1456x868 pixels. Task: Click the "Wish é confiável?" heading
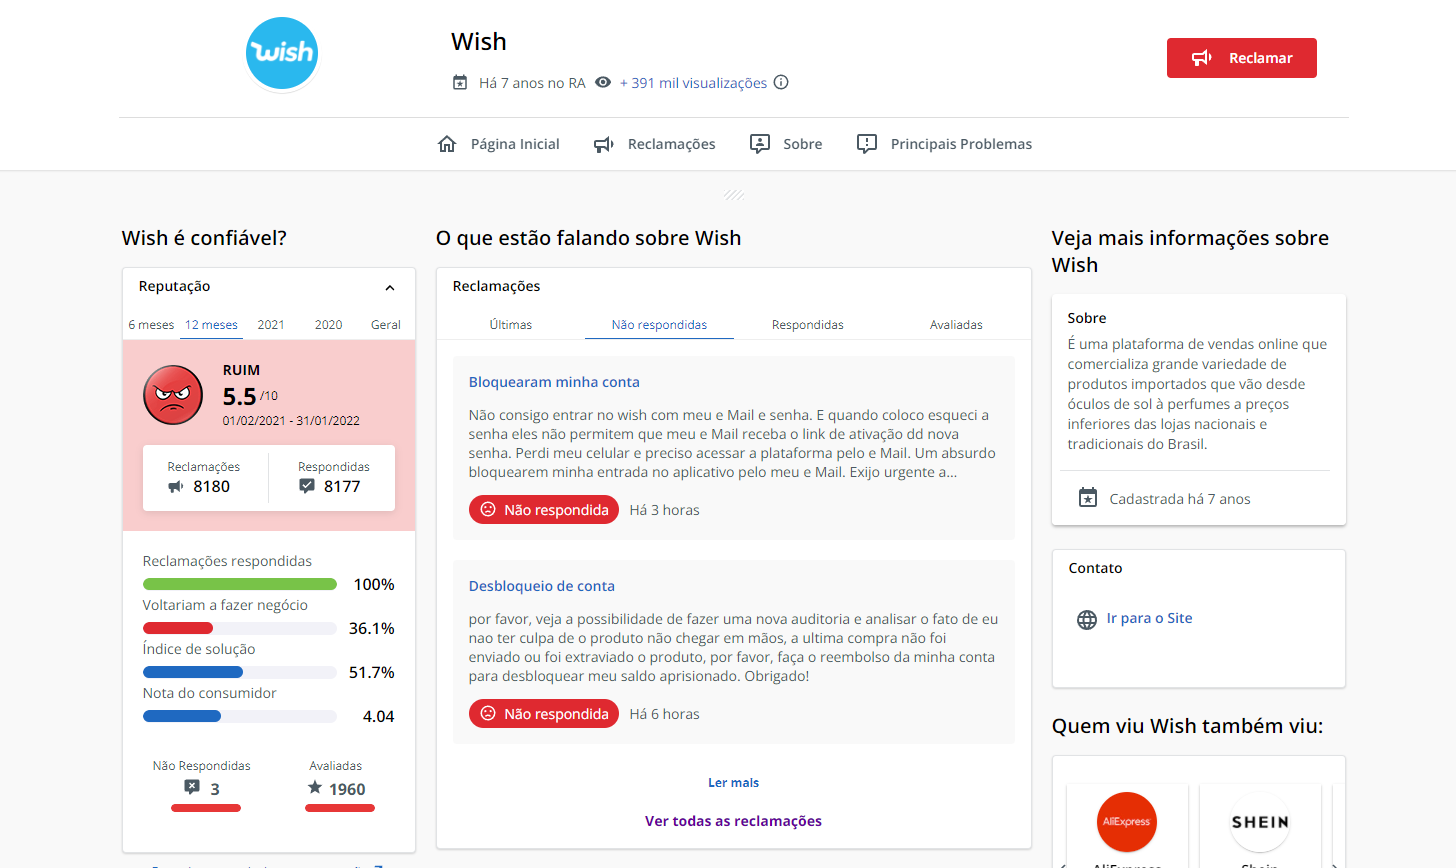(x=204, y=238)
